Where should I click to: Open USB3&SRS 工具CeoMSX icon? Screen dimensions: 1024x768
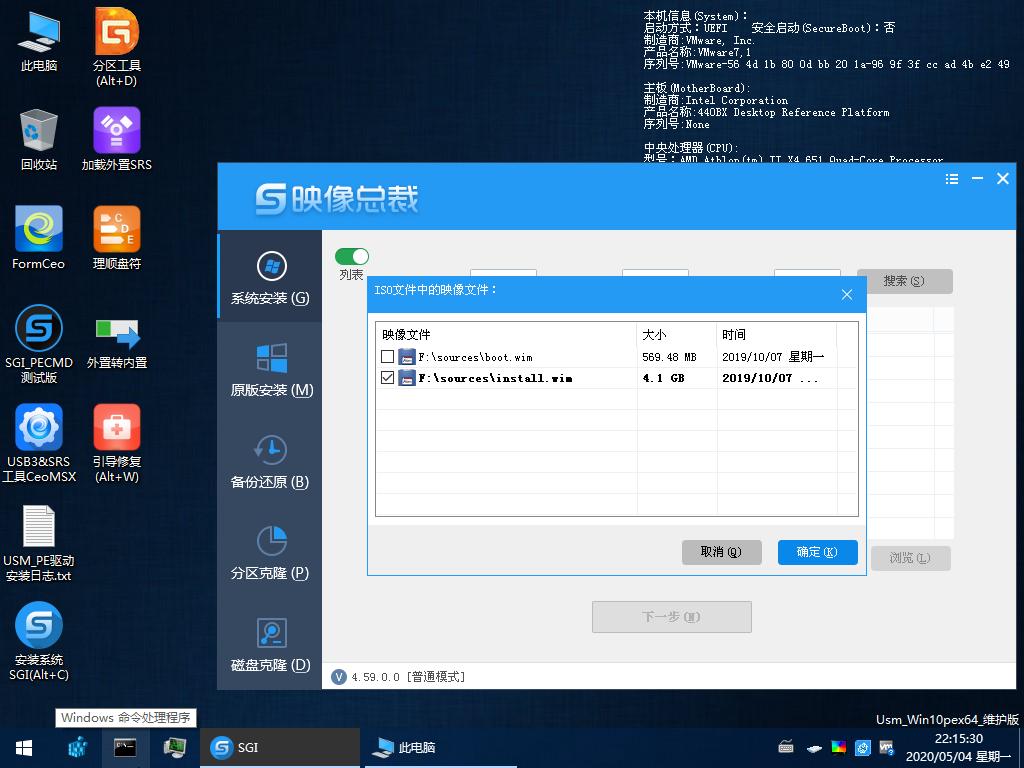39,443
